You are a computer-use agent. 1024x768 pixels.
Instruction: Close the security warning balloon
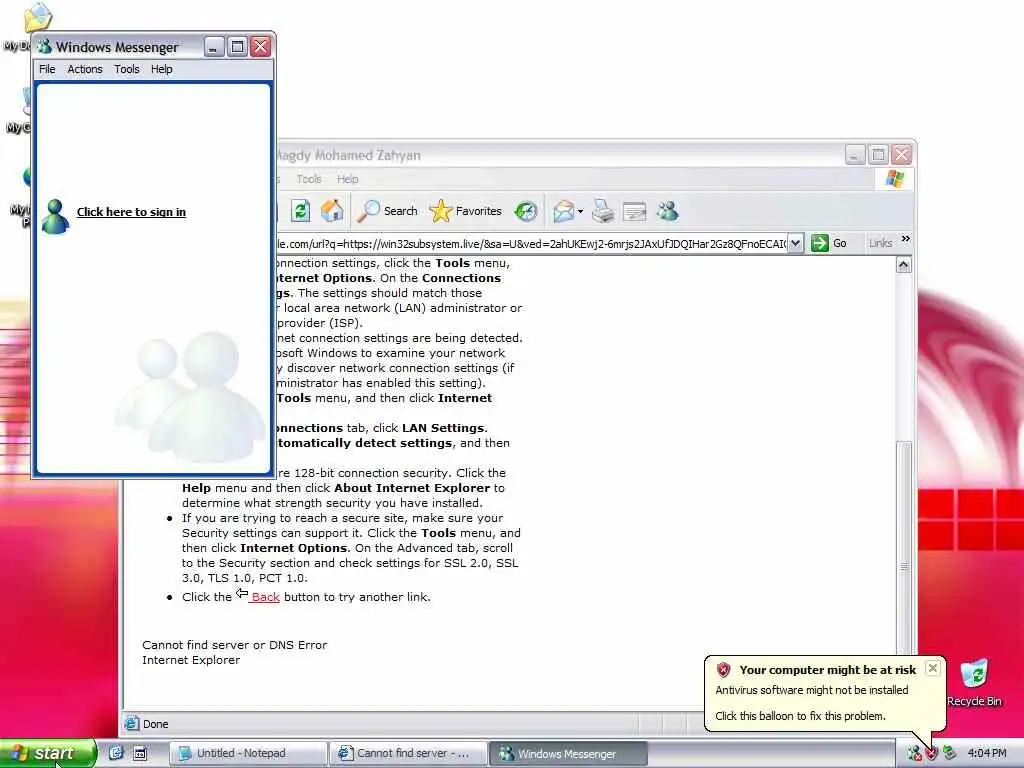coord(933,668)
